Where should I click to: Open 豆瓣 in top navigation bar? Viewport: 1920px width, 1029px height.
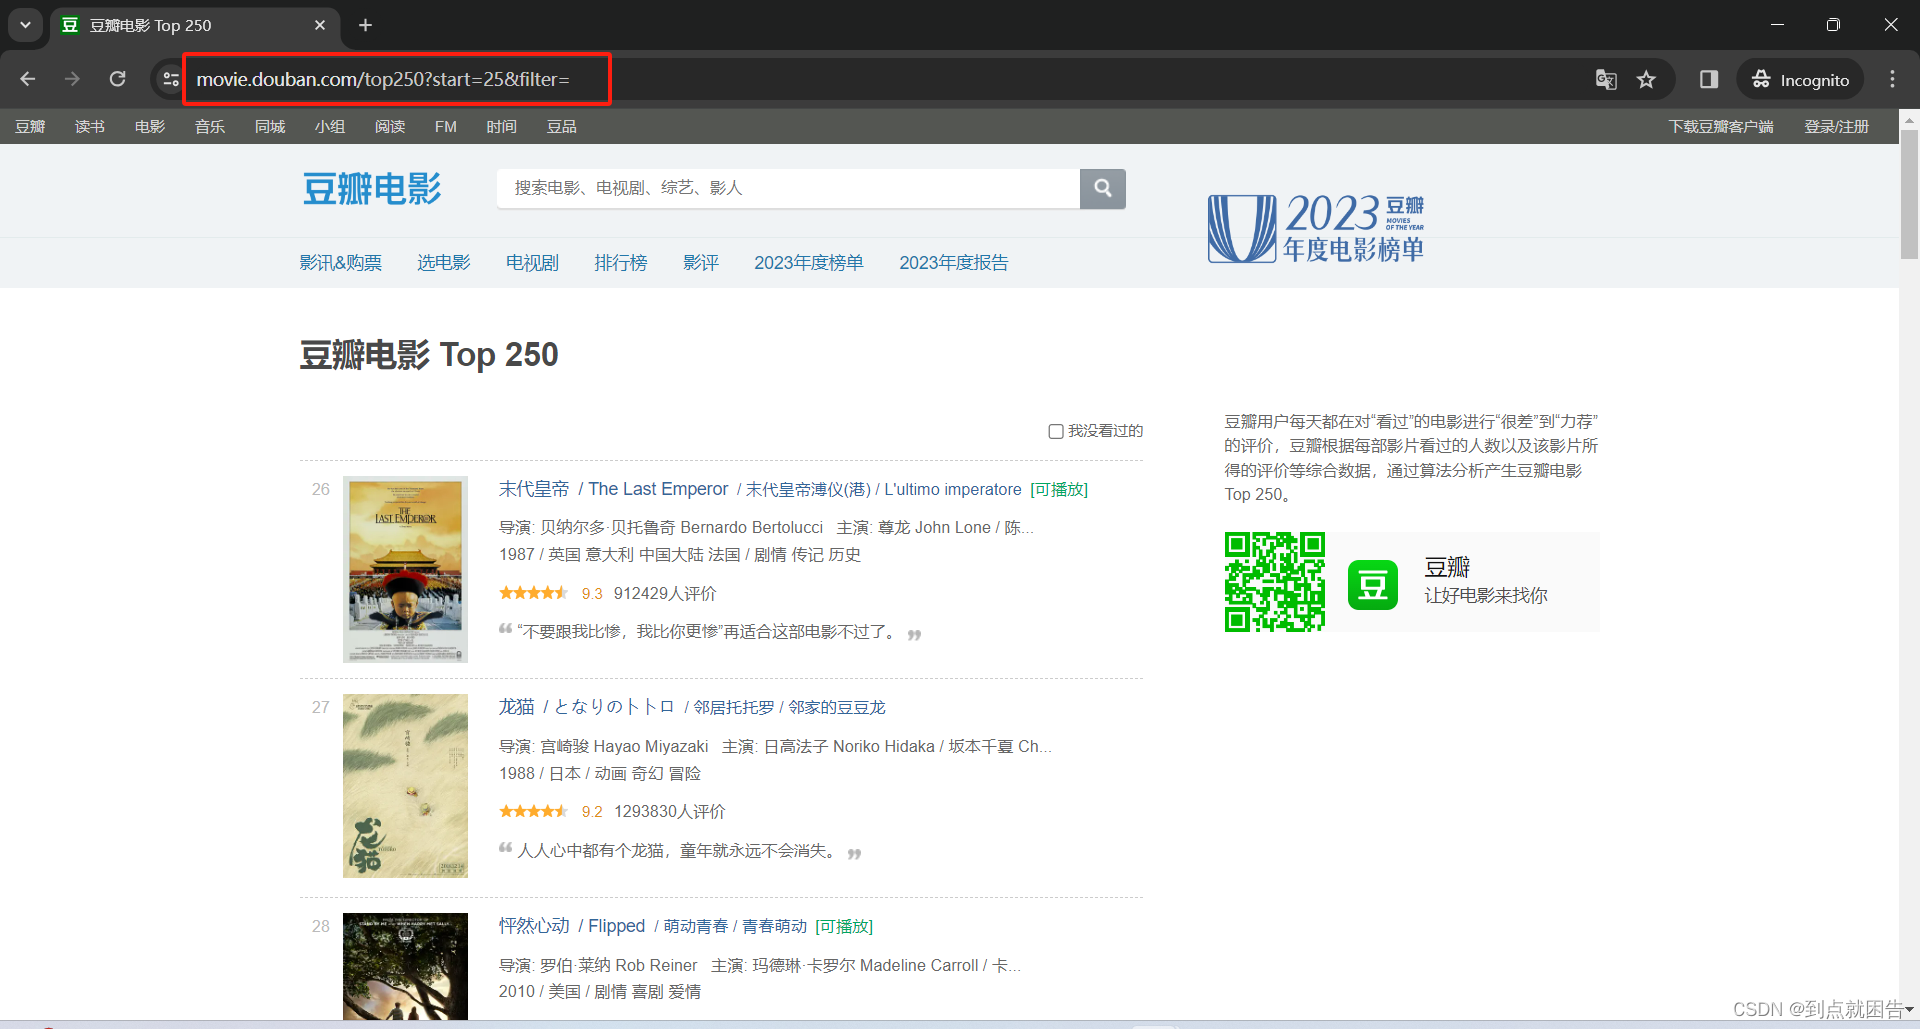tap(30, 127)
